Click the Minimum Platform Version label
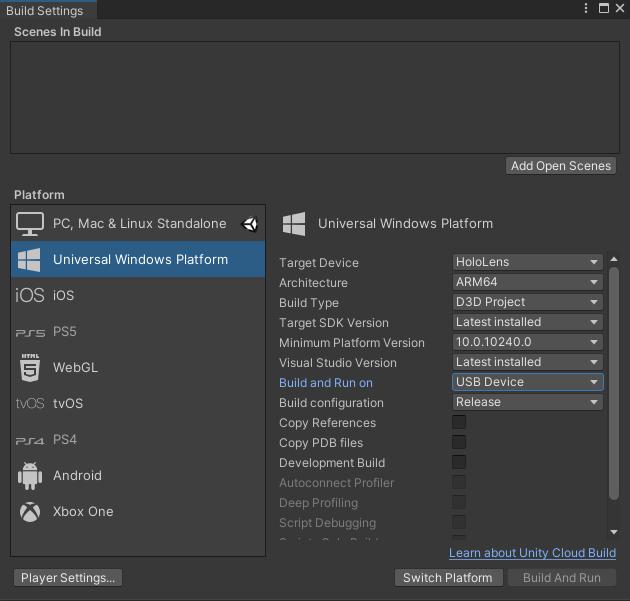This screenshot has width=630, height=601. (352, 343)
